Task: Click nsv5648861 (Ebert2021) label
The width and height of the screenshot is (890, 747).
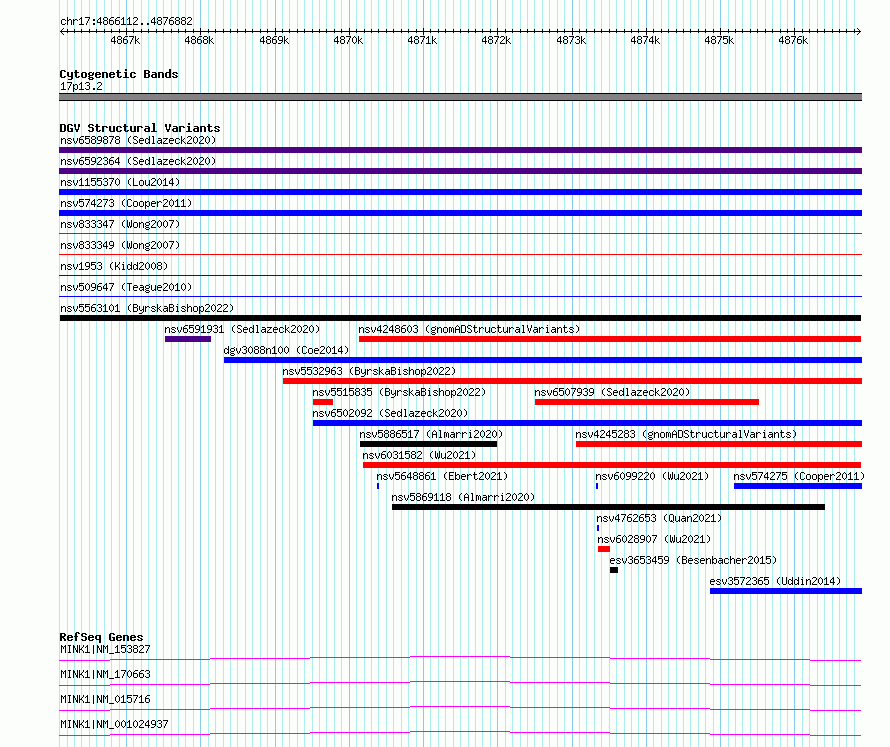Action: pyautogui.click(x=442, y=476)
